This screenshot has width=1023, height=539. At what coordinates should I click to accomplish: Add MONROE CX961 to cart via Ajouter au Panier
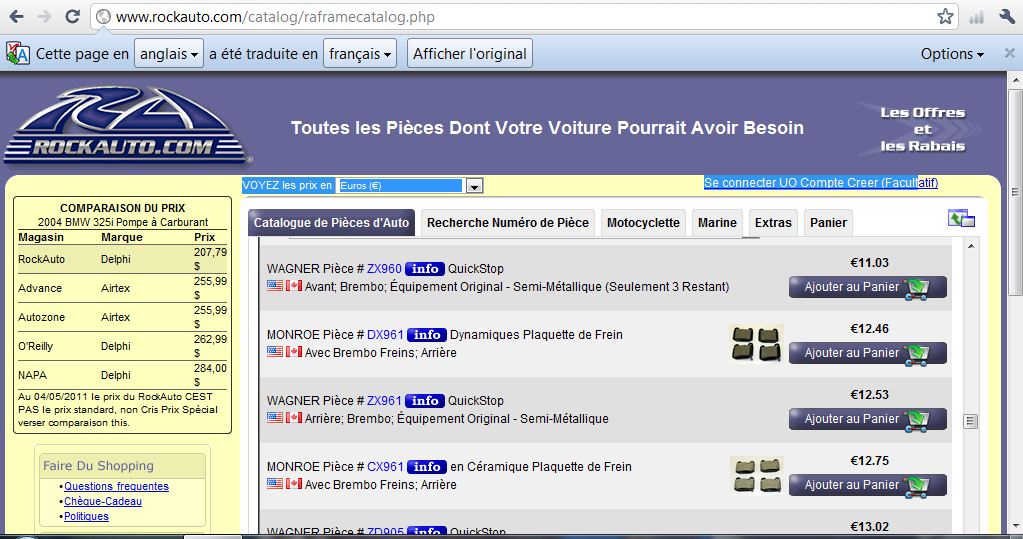[x=868, y=485]
